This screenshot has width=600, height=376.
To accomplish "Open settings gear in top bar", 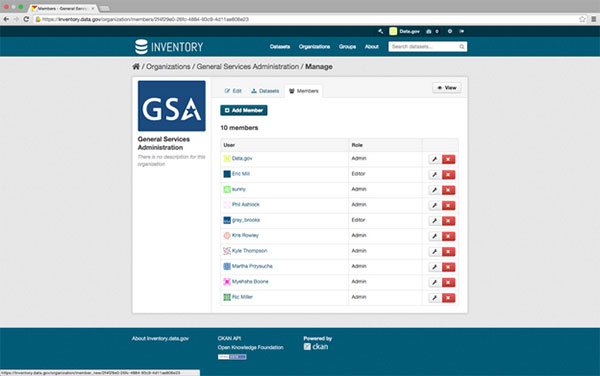I will tap(450, 31).
